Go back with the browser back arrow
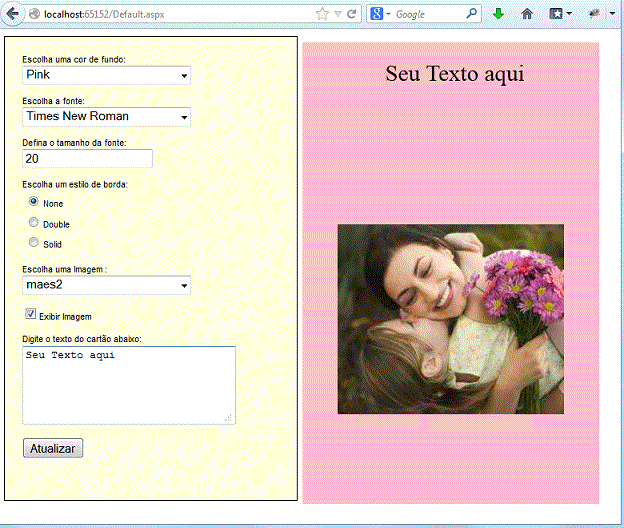Viewport: 624px width, 528px height. [12, 14]
